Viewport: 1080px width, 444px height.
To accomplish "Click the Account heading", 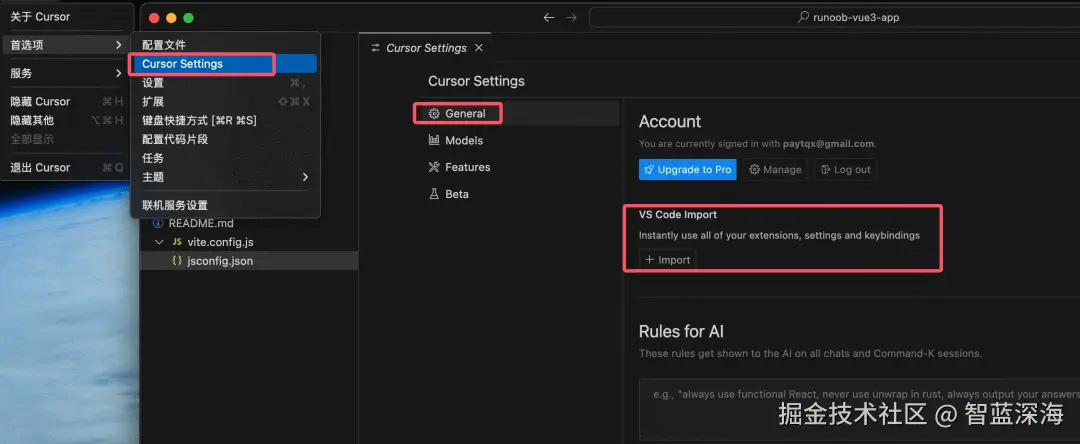I will point(670,122).
